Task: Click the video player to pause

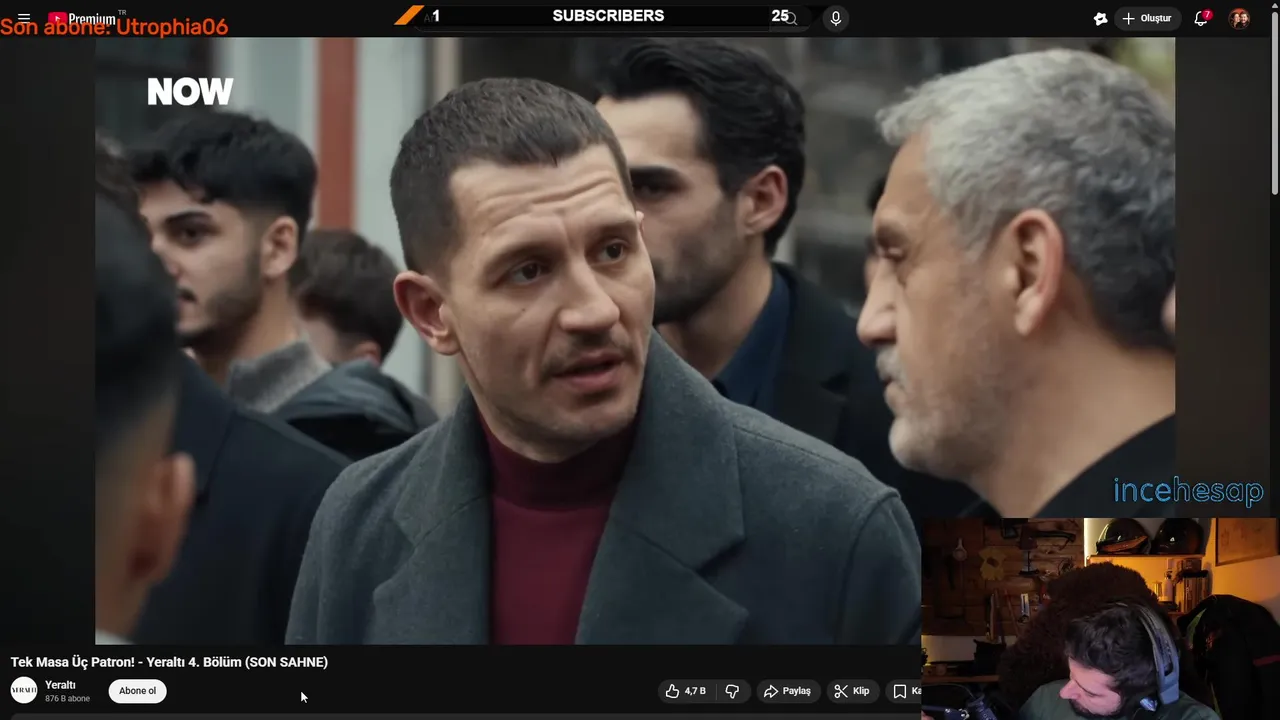Action: (x=635, y=341)
